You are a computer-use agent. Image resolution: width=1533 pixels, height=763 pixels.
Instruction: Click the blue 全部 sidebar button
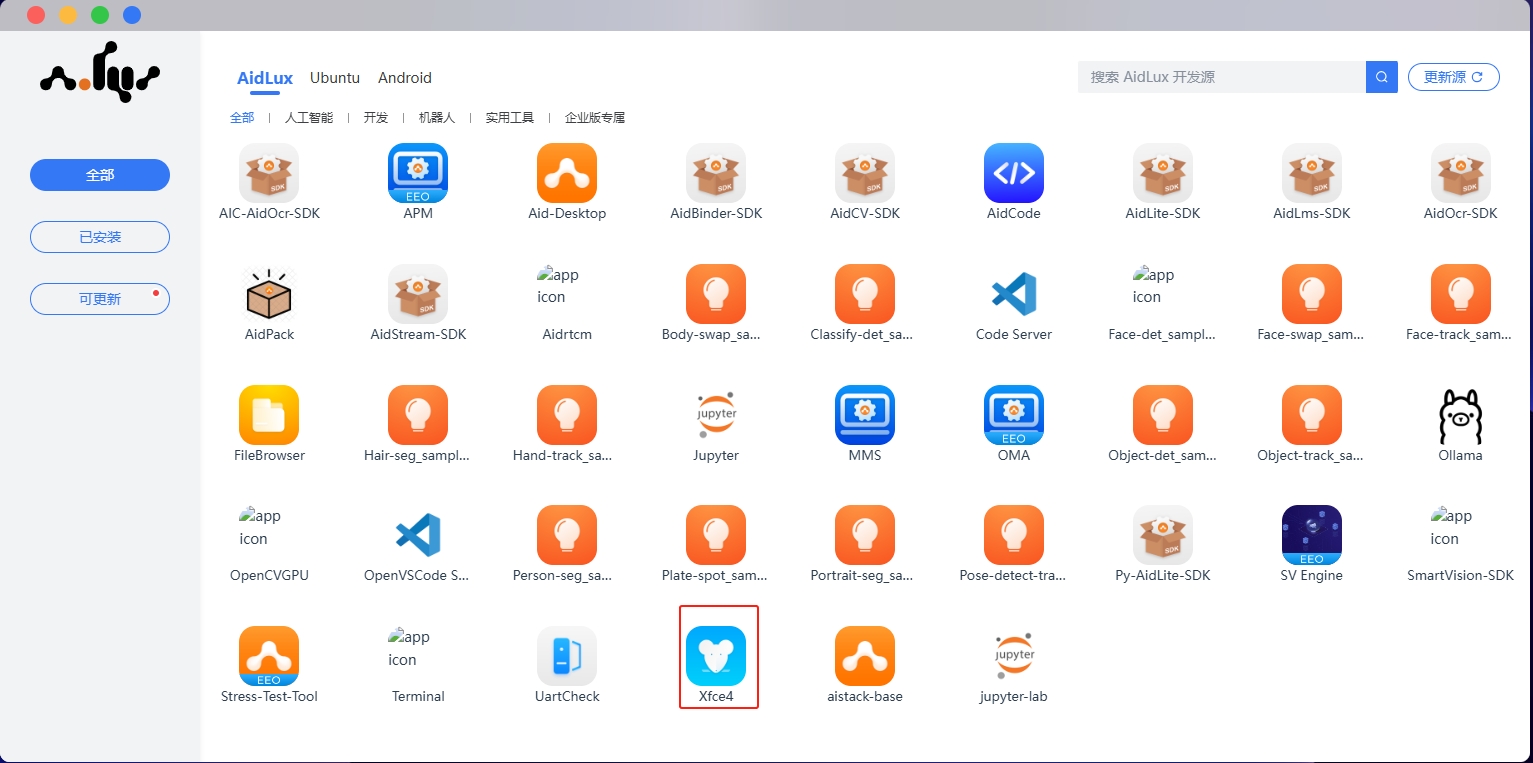pos(100,175)
